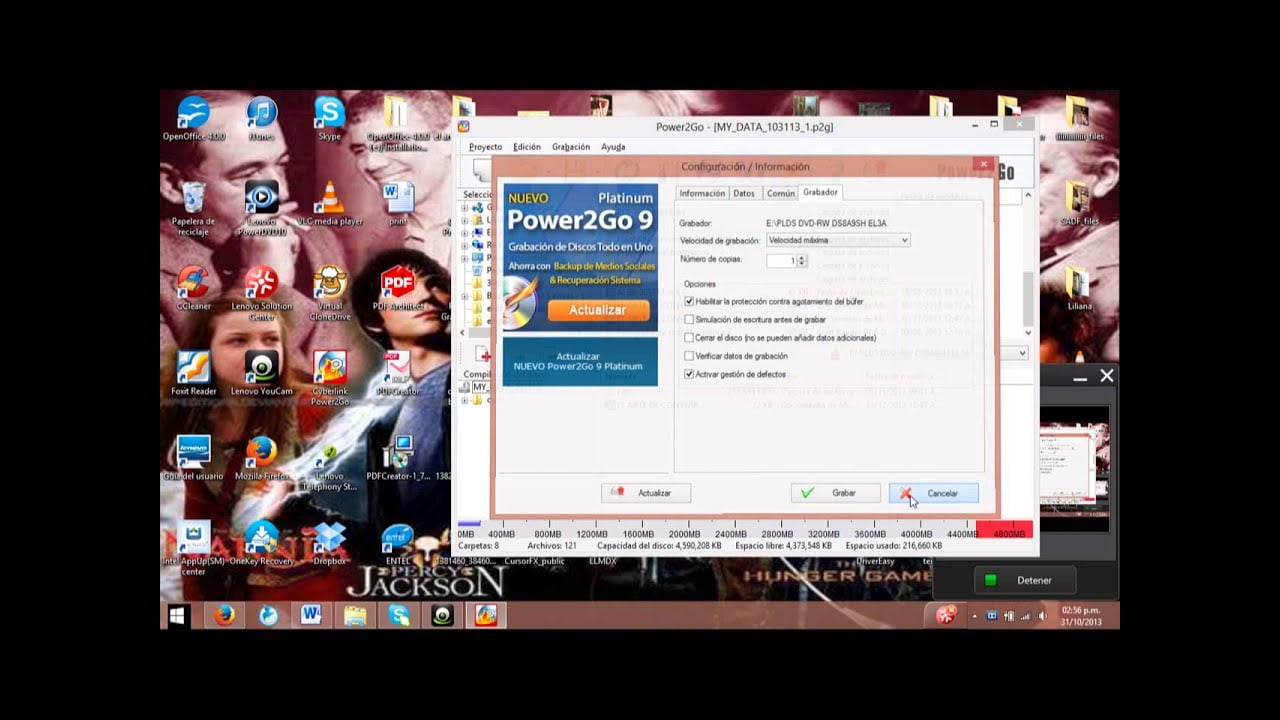This screenshot has width=1280, height=720.
Task: Click orange Actualizar button in ad banner
Action: [598, 310]
